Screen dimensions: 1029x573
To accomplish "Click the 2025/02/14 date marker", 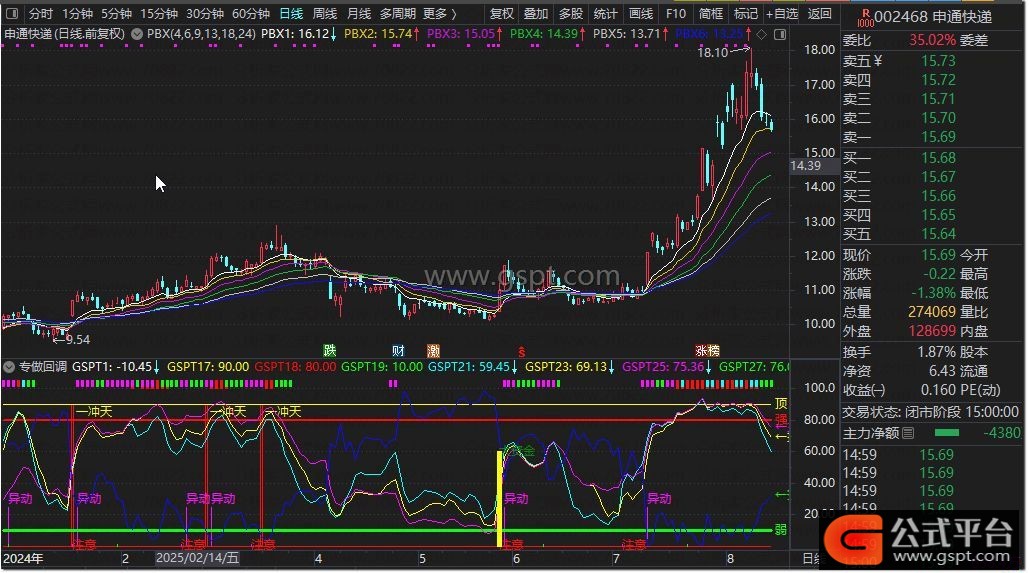I will click(197, 558).
